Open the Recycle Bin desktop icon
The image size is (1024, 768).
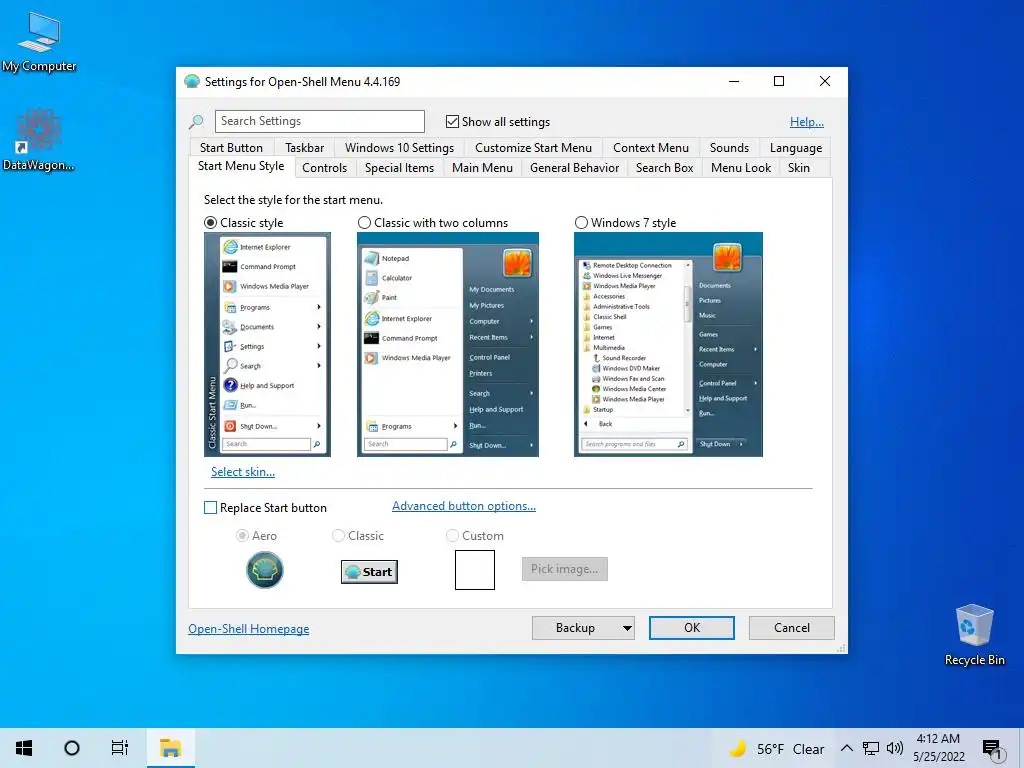[974, 635]
